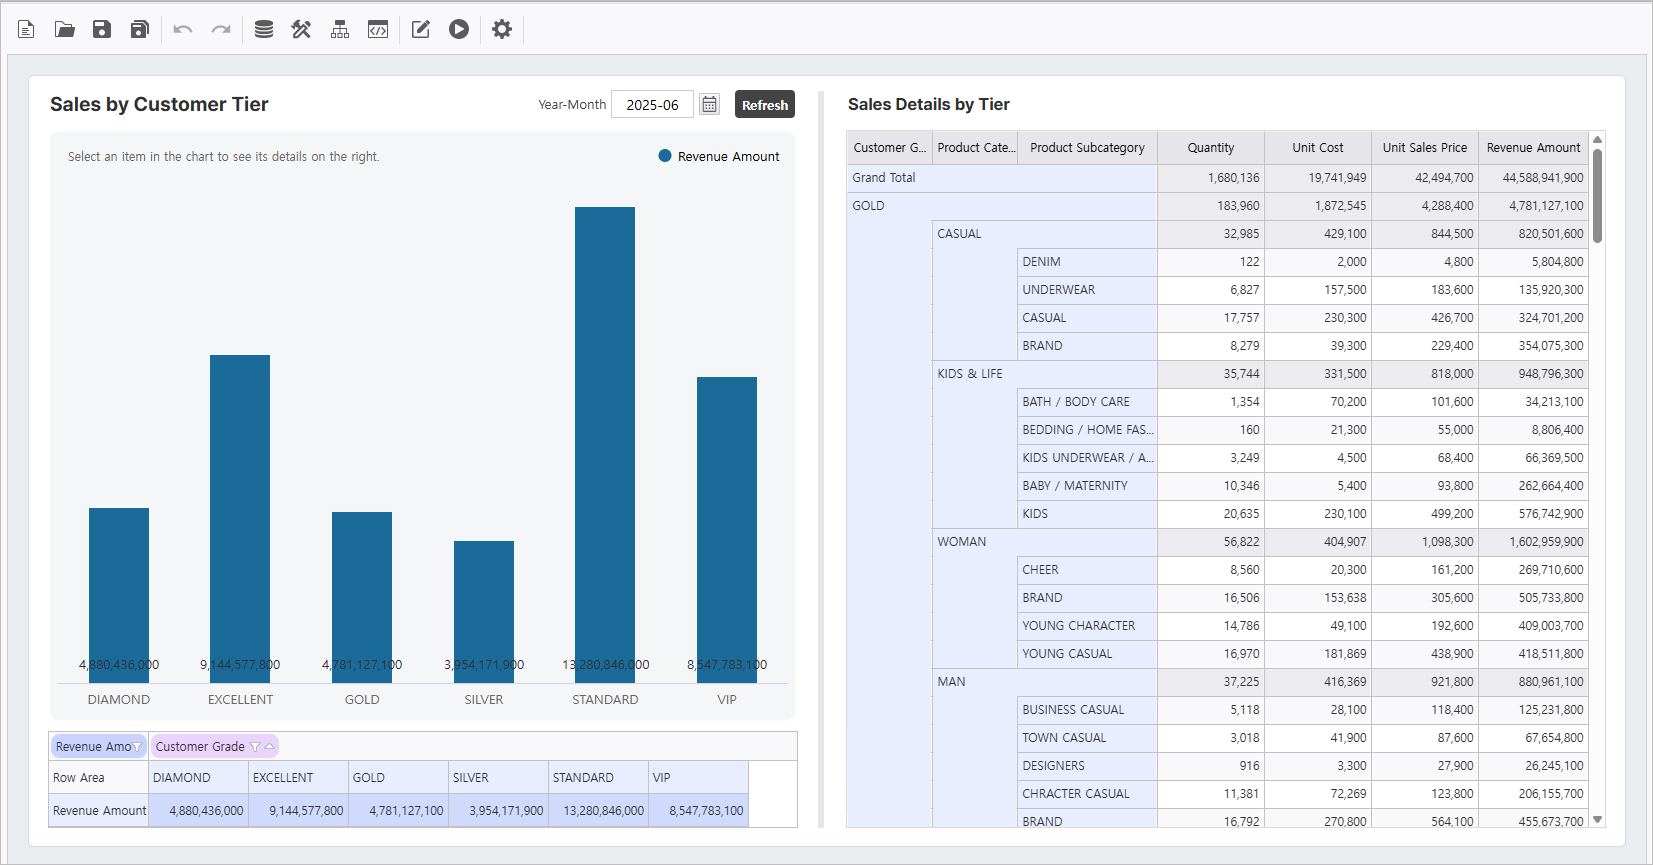Run the report with play icon
Viewport: 1653px width, 865px height.
(x=459, y=29)
